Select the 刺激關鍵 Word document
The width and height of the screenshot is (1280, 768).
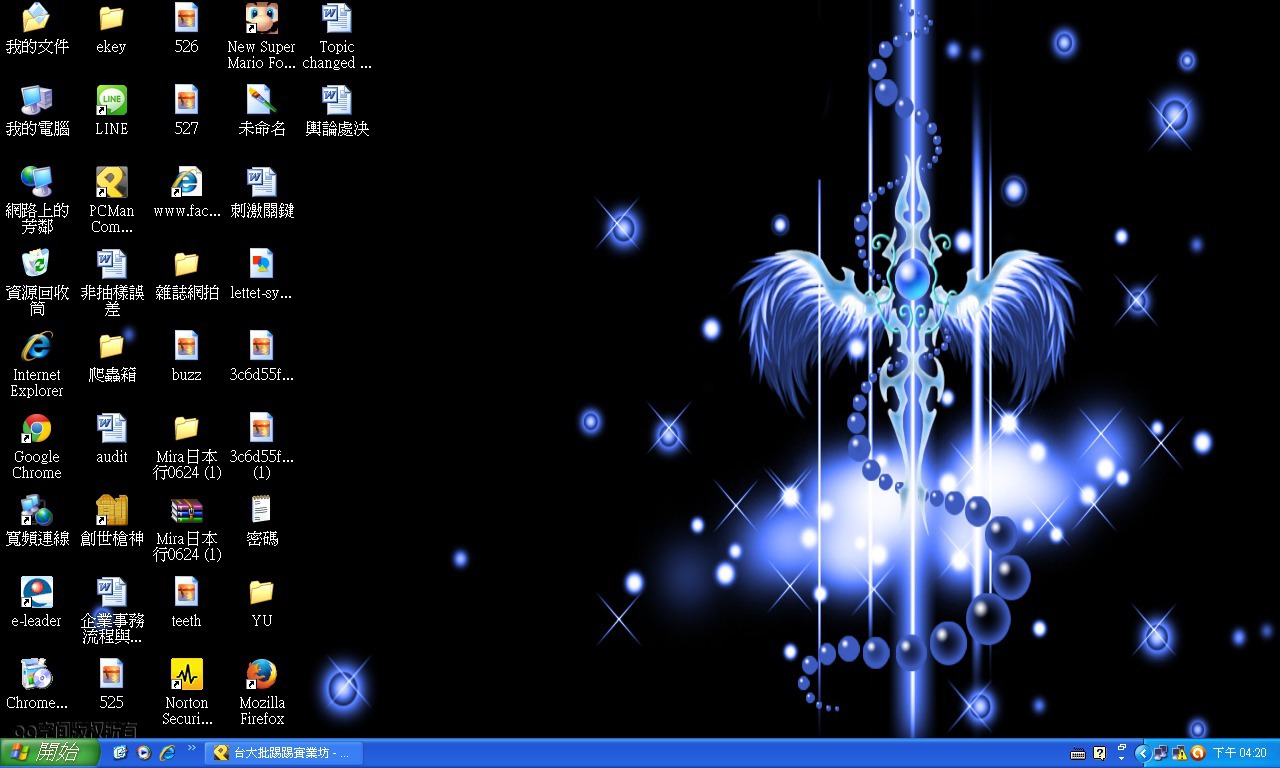pyautogui.click(x=262, y=182)
